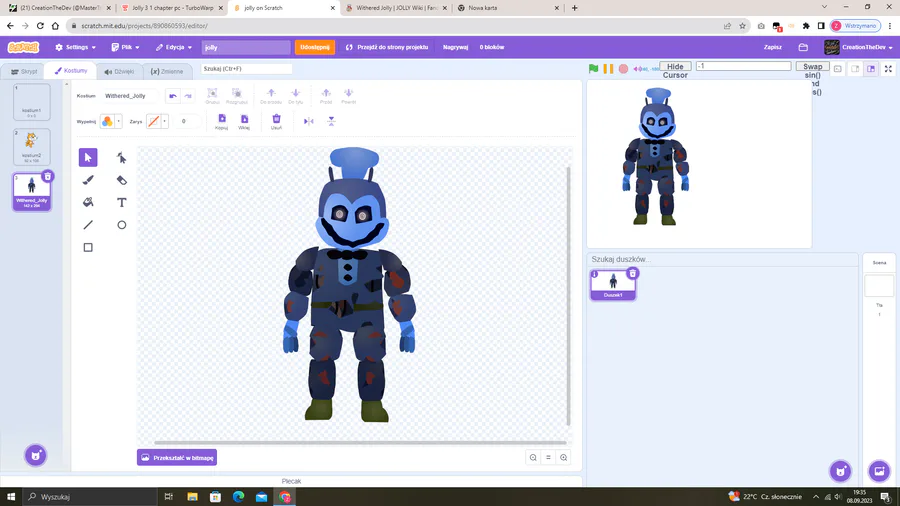Switch to the Dźwięki tab
This screenshot has width=900, height=506.
119,72
